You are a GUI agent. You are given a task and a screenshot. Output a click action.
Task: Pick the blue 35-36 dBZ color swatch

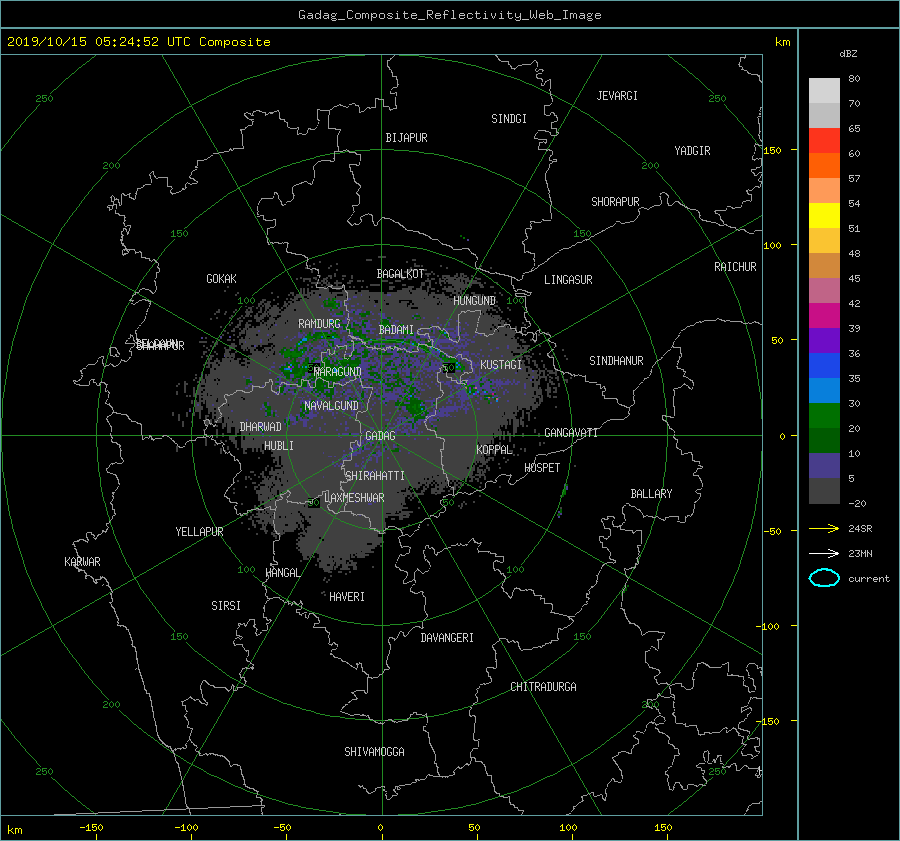tap(824, 365)
